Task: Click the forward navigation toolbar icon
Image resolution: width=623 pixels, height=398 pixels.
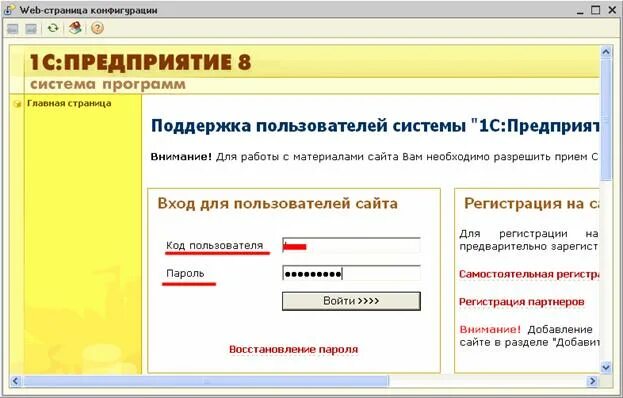Action: click(x=31, y=29)
